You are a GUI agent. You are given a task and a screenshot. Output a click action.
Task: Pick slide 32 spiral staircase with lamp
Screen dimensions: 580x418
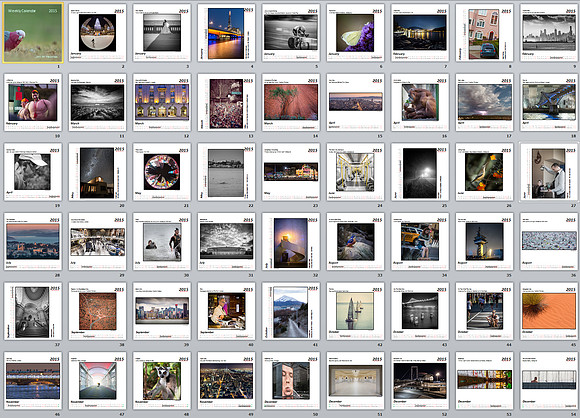[291, 242]
